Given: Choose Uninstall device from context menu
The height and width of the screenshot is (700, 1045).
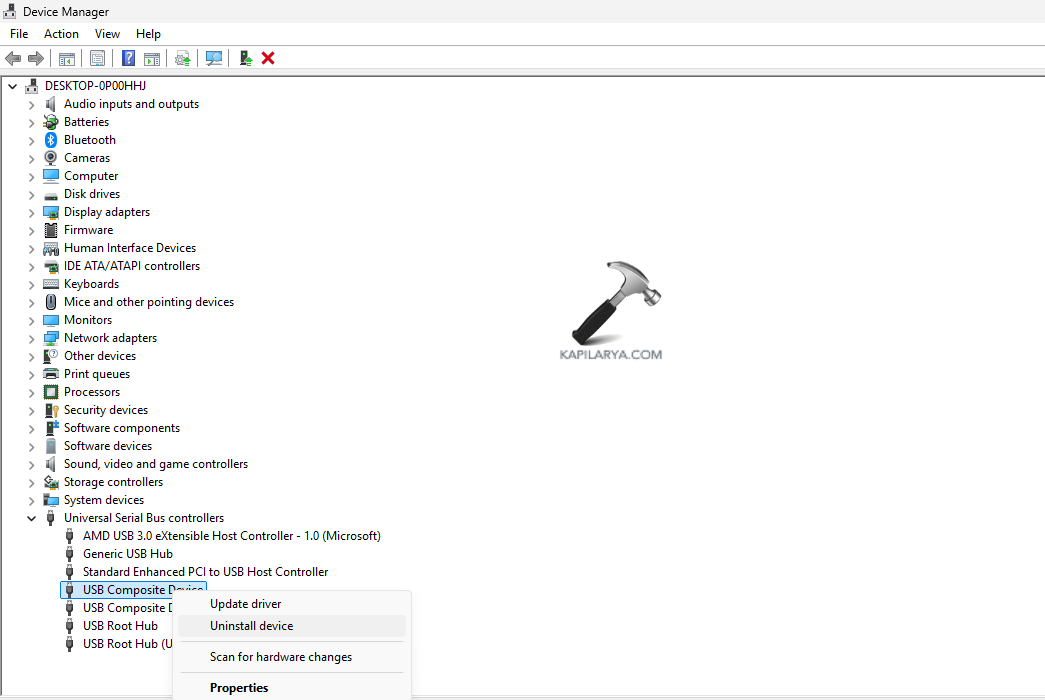Looking at the screenshot, I should click(252, 626).
